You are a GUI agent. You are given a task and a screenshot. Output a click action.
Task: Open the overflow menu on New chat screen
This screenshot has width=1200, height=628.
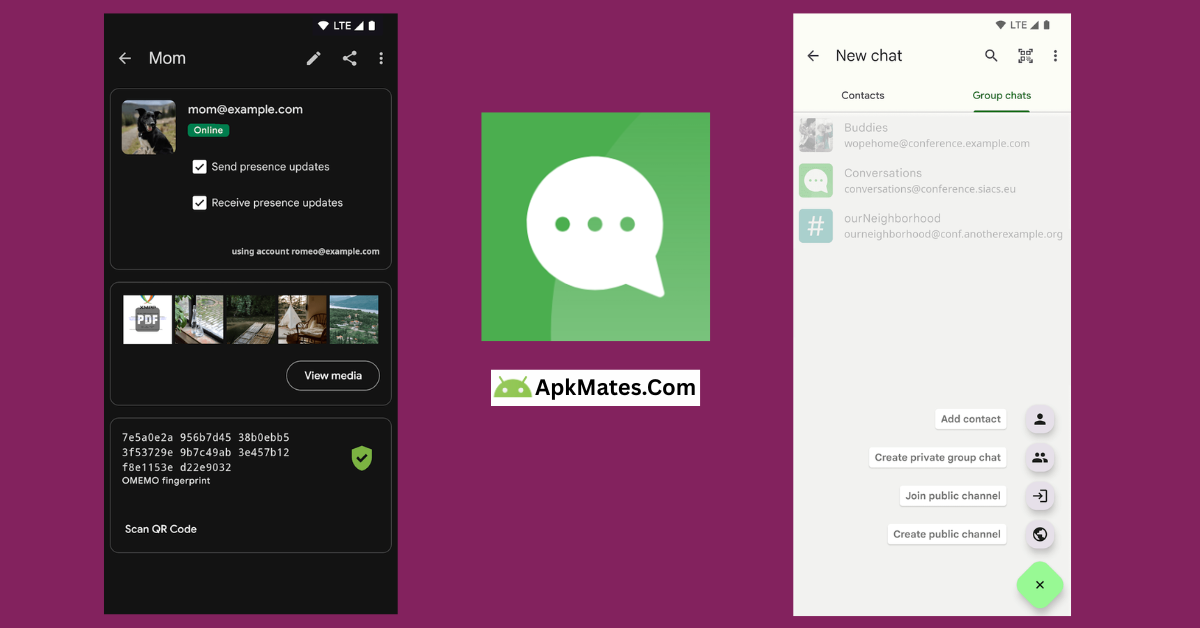pyautogui.click(x=1055, y=55)
